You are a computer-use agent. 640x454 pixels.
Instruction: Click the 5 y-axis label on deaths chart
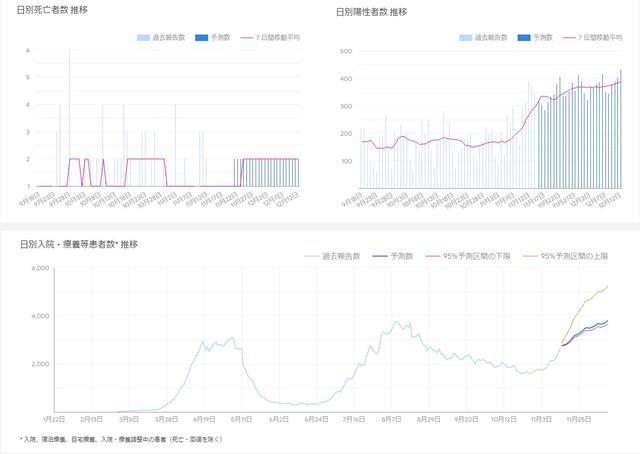[x=28, y=77]
